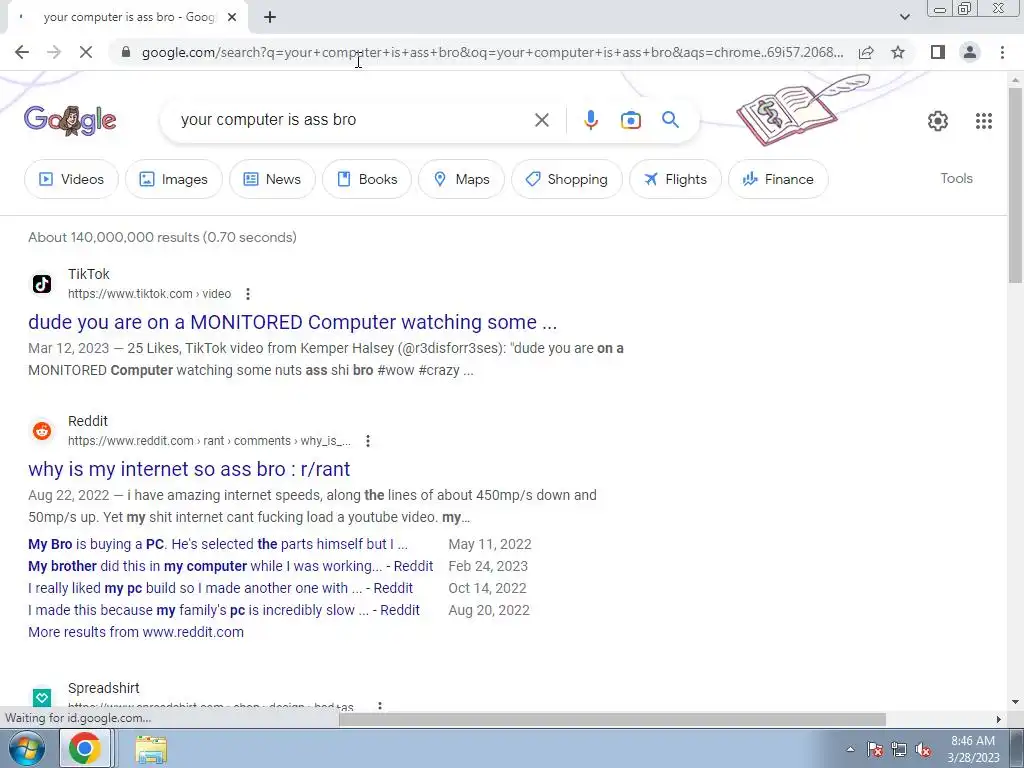Go back using the browser back arrow
1024x768 pixels.
coord(22,52)
